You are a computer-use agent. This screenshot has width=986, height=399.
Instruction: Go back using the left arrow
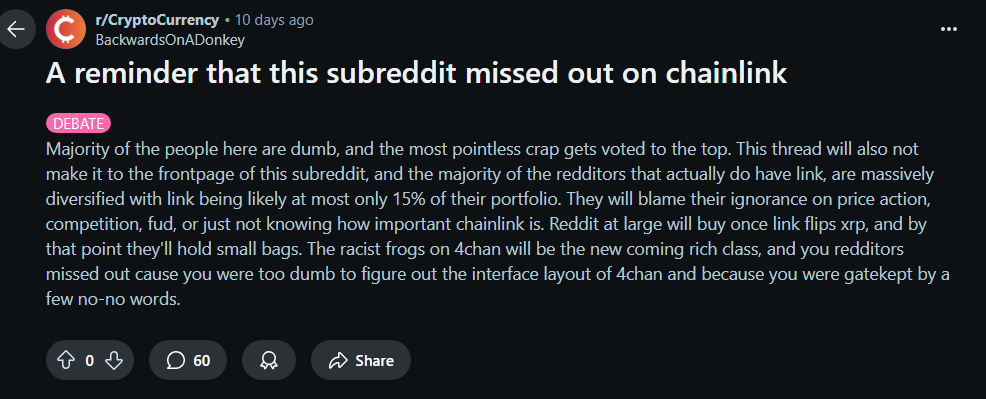pyautogui.click(x=16, y=30)
